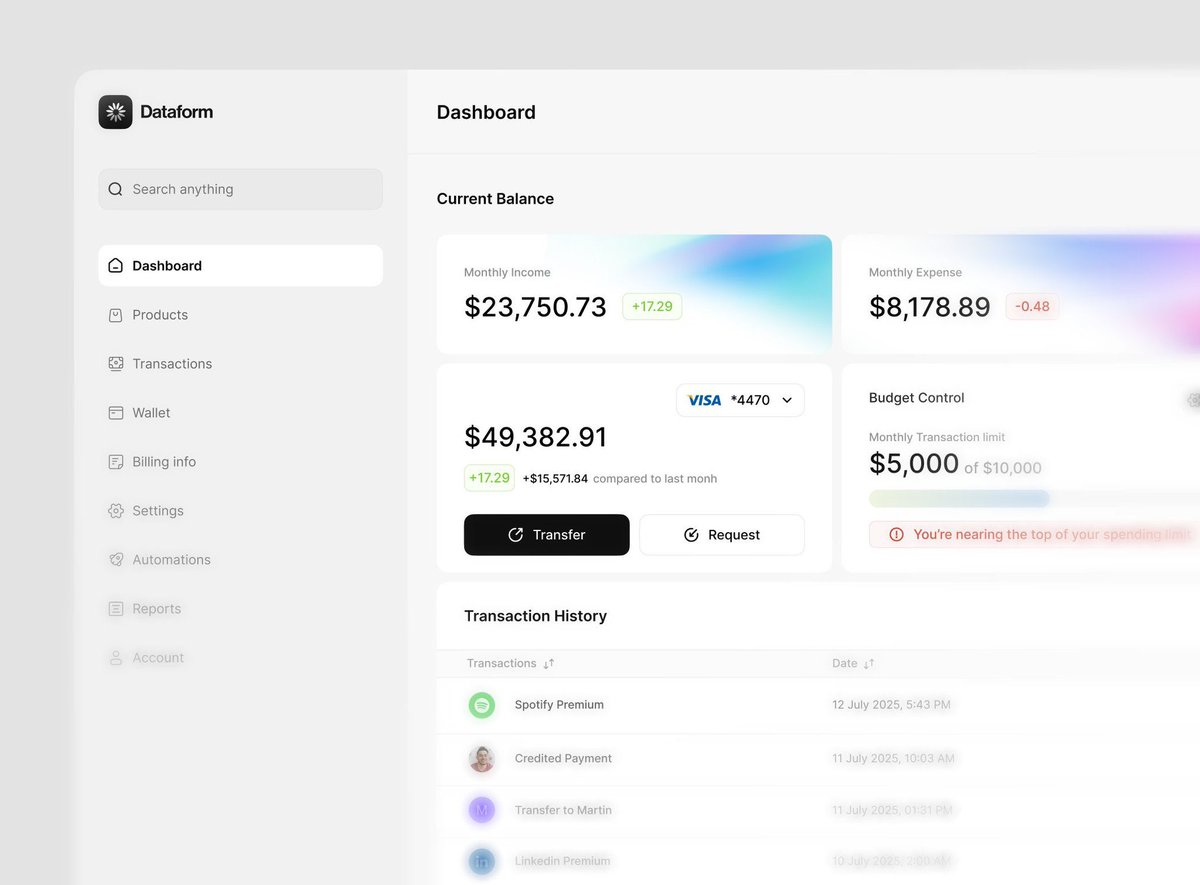Click the Transactions sidebar icon
Image resolution: width=1200 pixels, height=885 pixels.
(115, 364)
